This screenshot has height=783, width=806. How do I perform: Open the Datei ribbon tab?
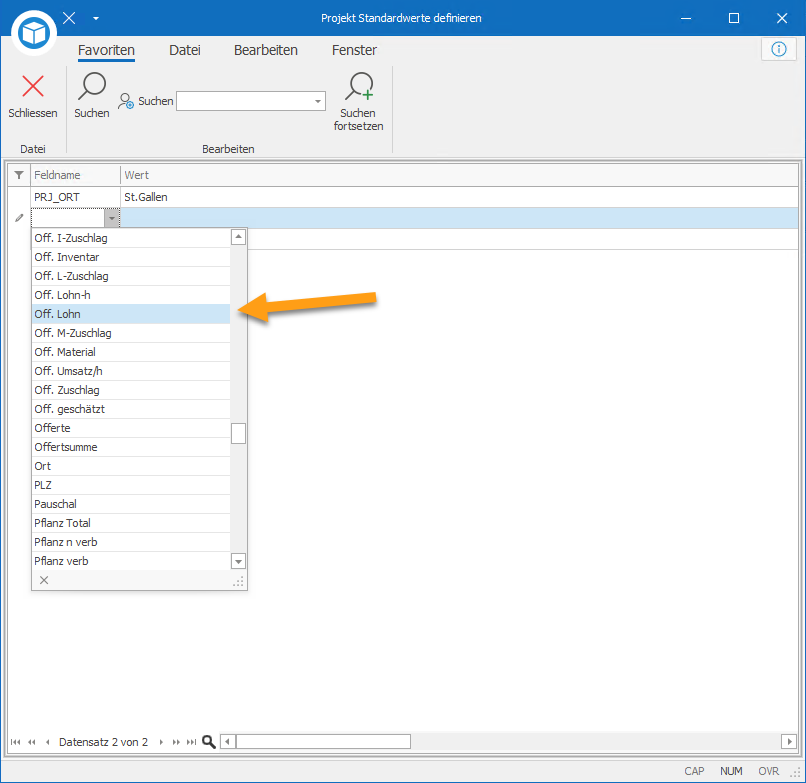coord(185,50)
